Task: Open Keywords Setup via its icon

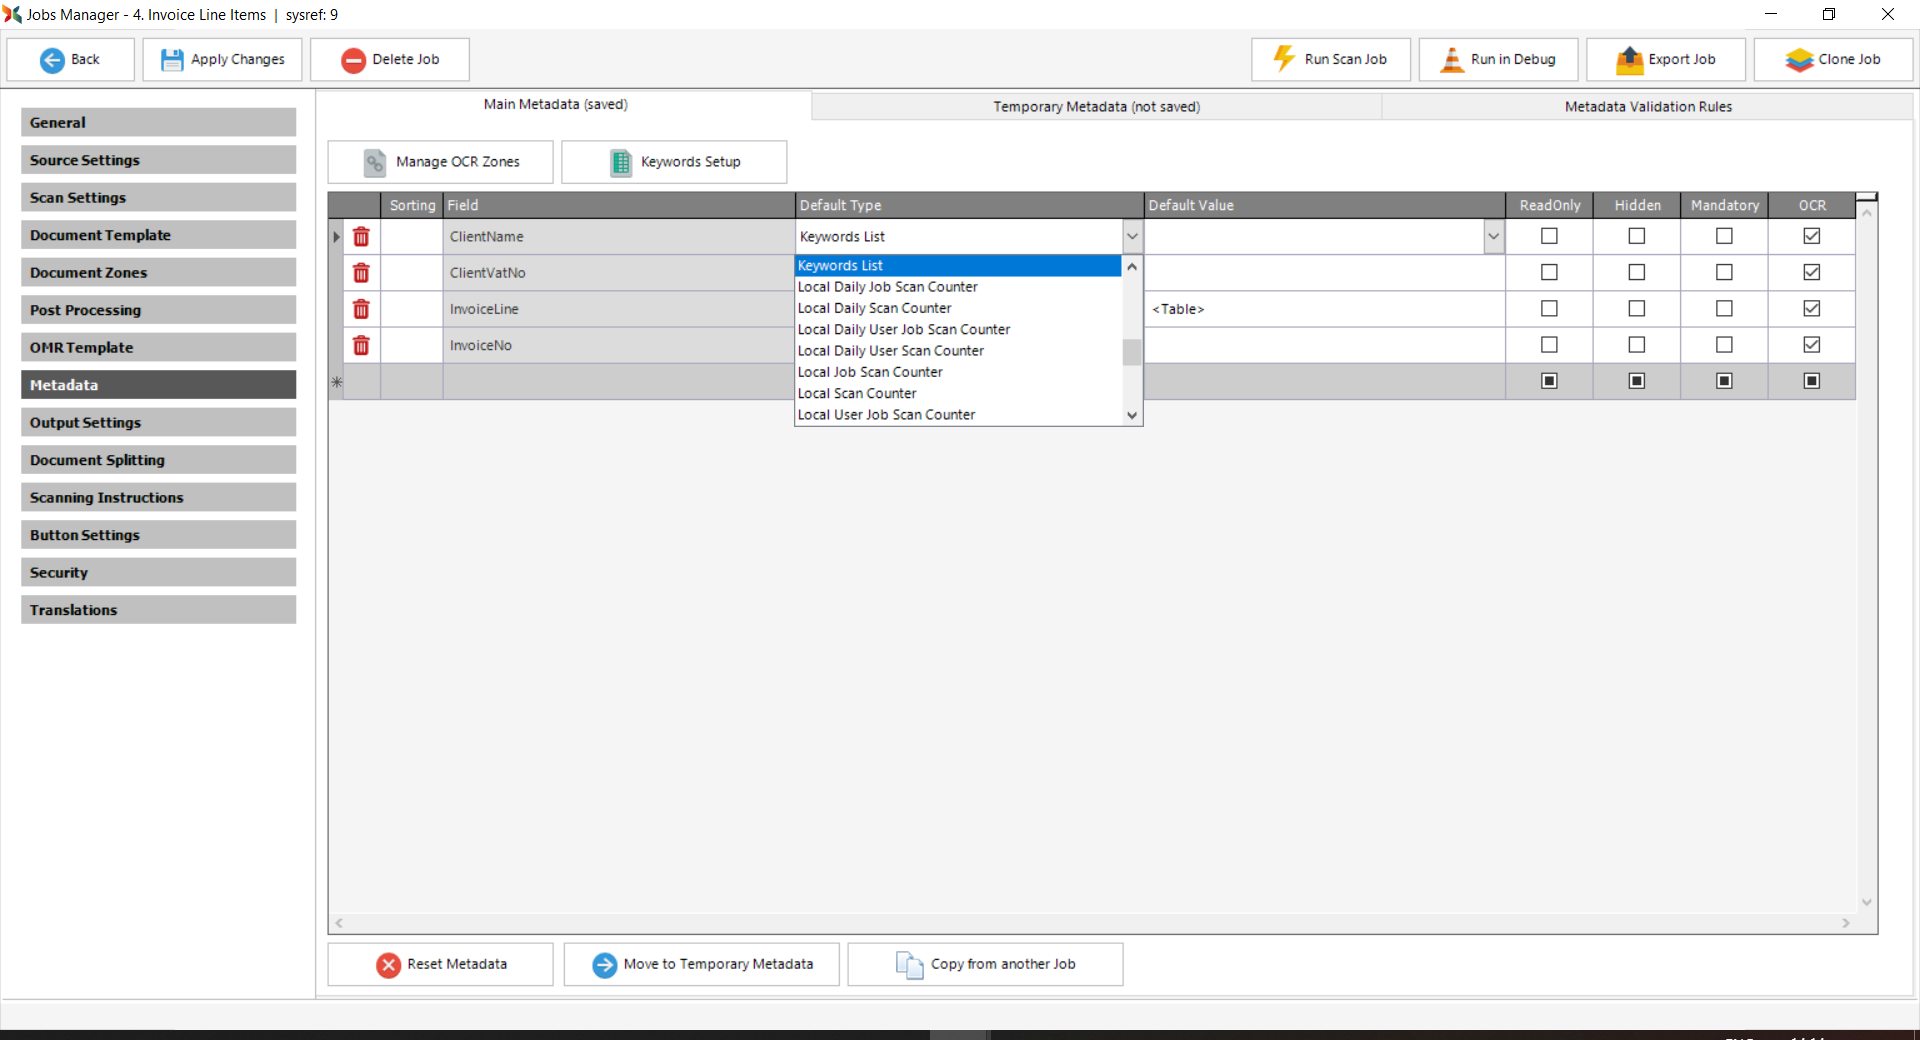Action: pyautogui.click(x=621, y=162)
